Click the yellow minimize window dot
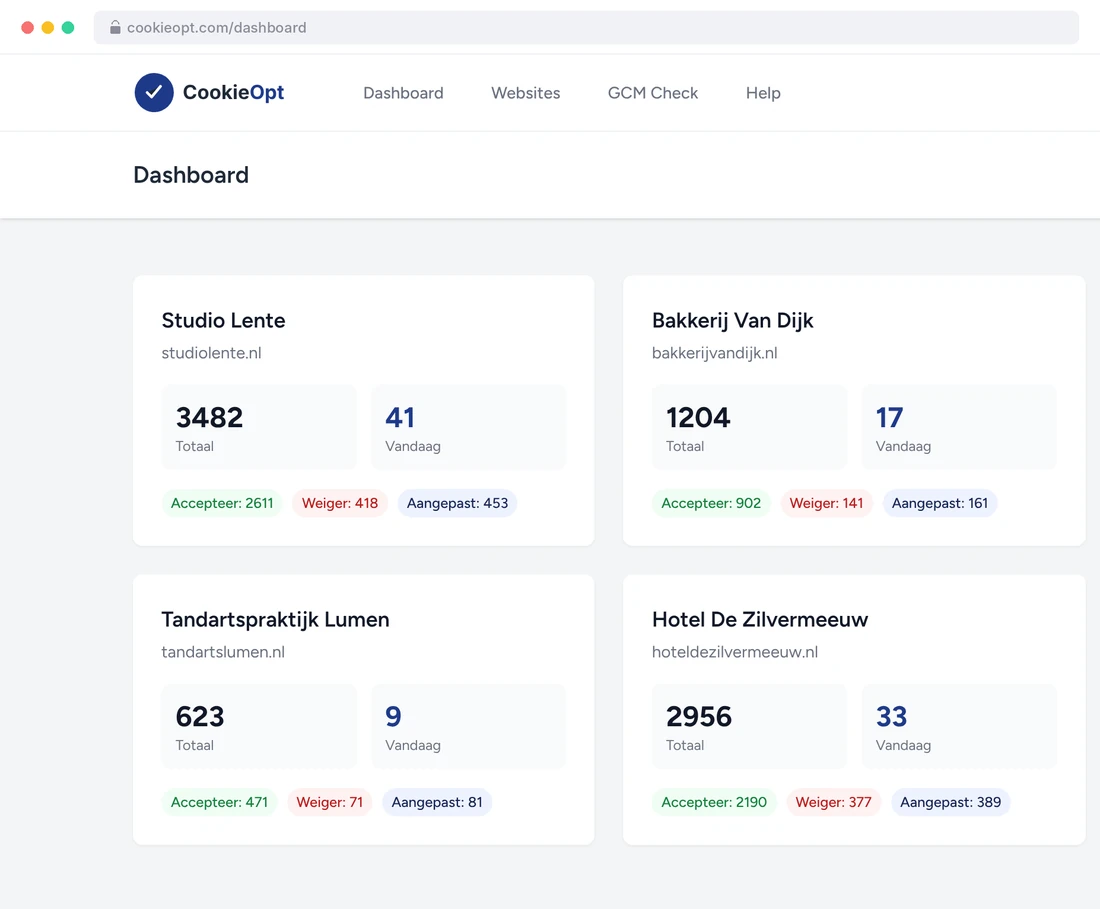Screen dimensions: 1100x909 48,27
